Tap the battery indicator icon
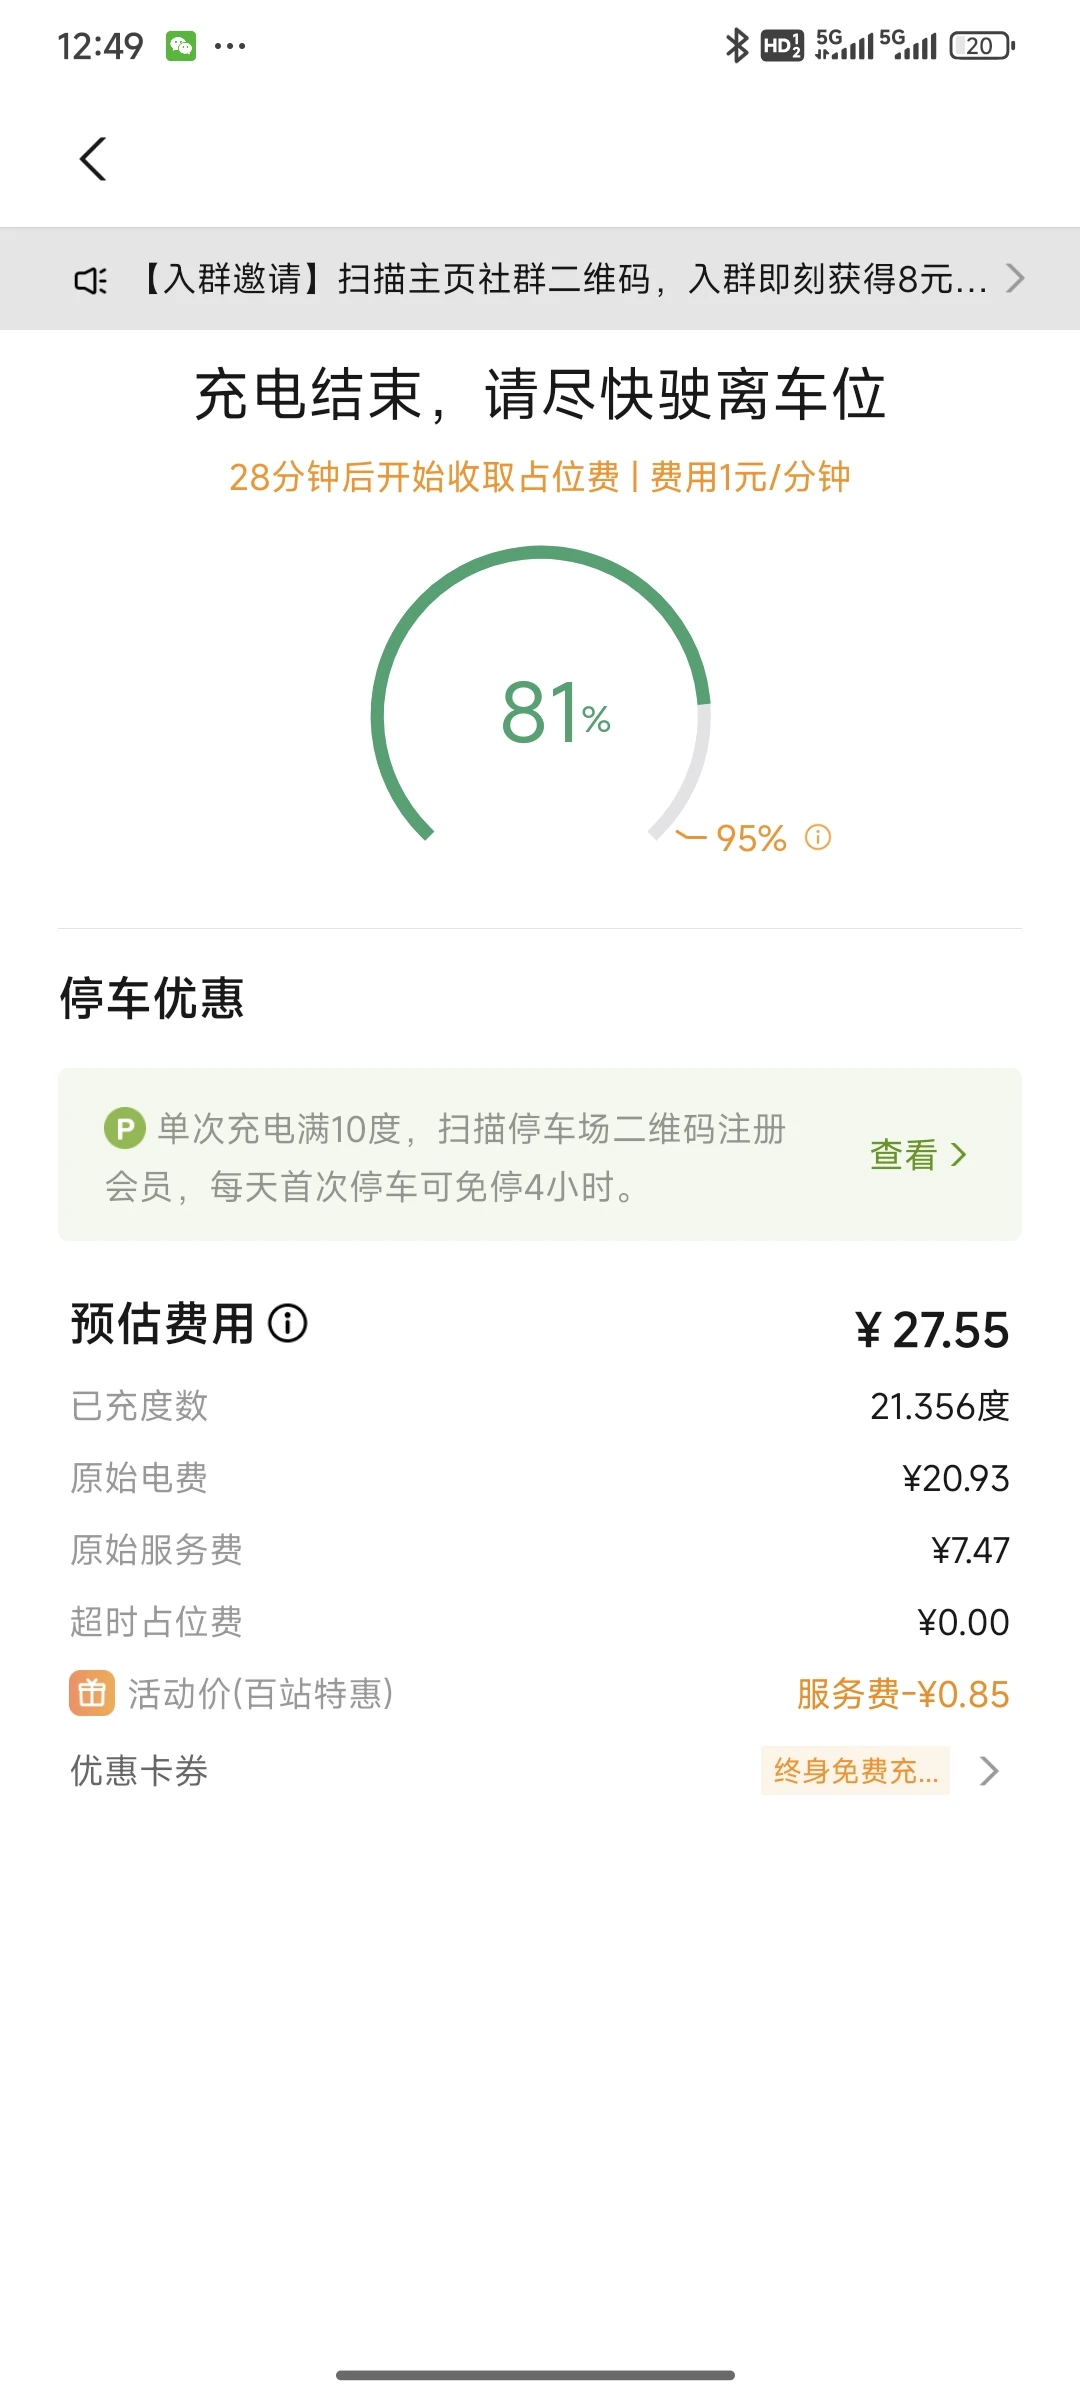 pyautogui.click(x=982, y=46)
